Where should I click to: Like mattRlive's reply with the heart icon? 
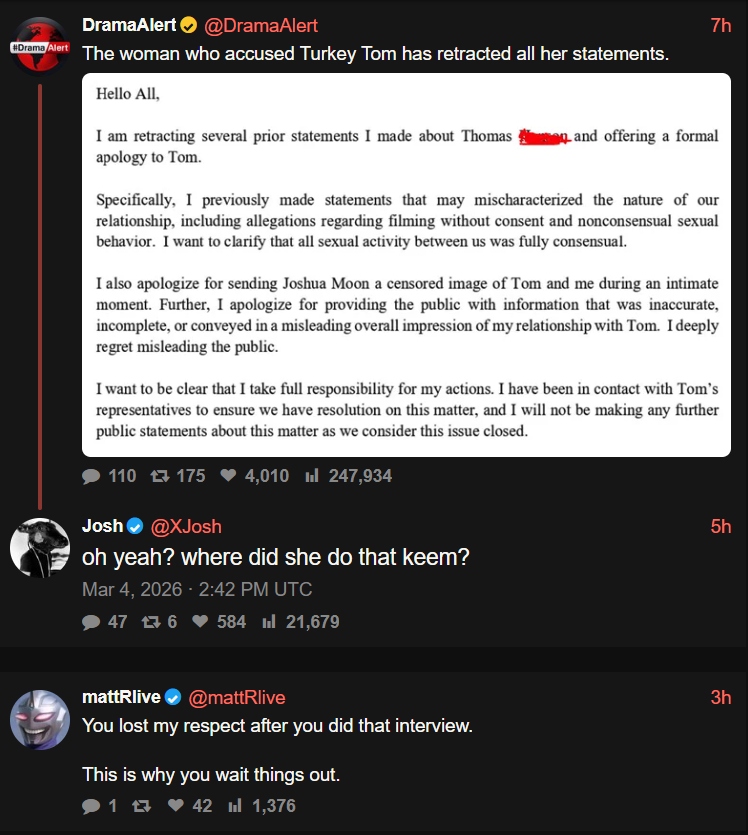pos(175,805)
